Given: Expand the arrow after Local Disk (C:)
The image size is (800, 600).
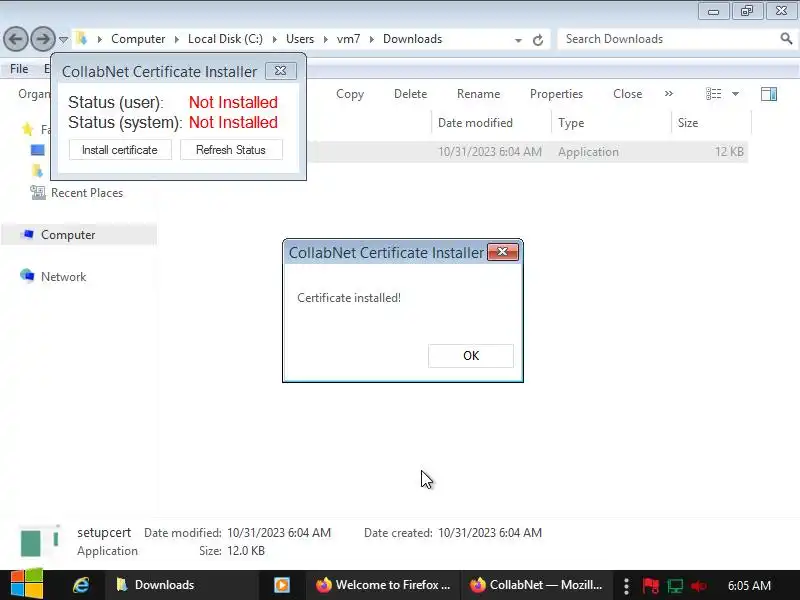Looking at the screenshot, I should click(274, 39).
